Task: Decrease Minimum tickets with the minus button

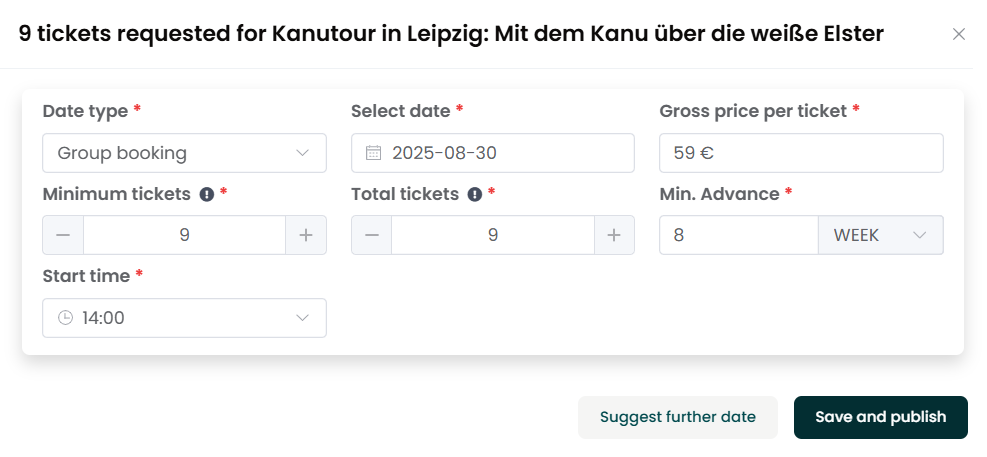Action: [x=63, y=235]
